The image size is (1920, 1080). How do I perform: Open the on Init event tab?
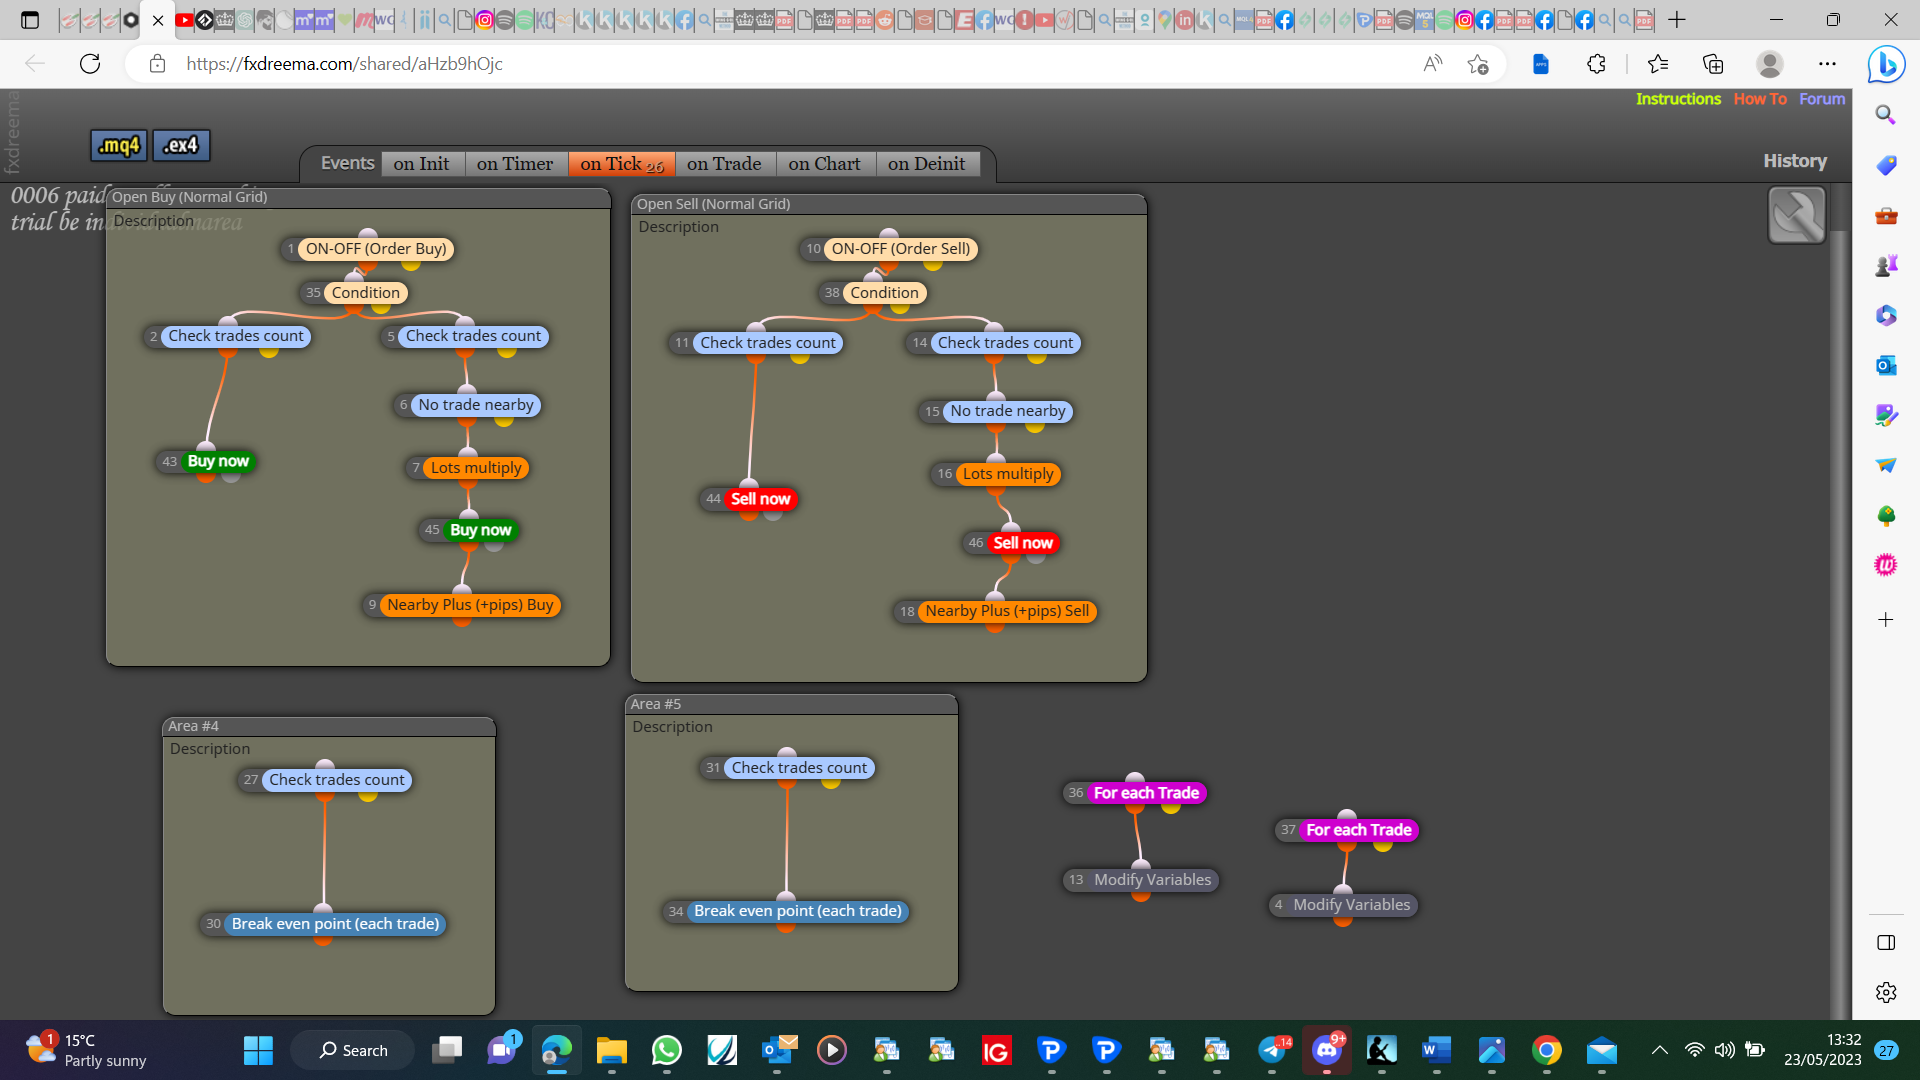[421, 164]
